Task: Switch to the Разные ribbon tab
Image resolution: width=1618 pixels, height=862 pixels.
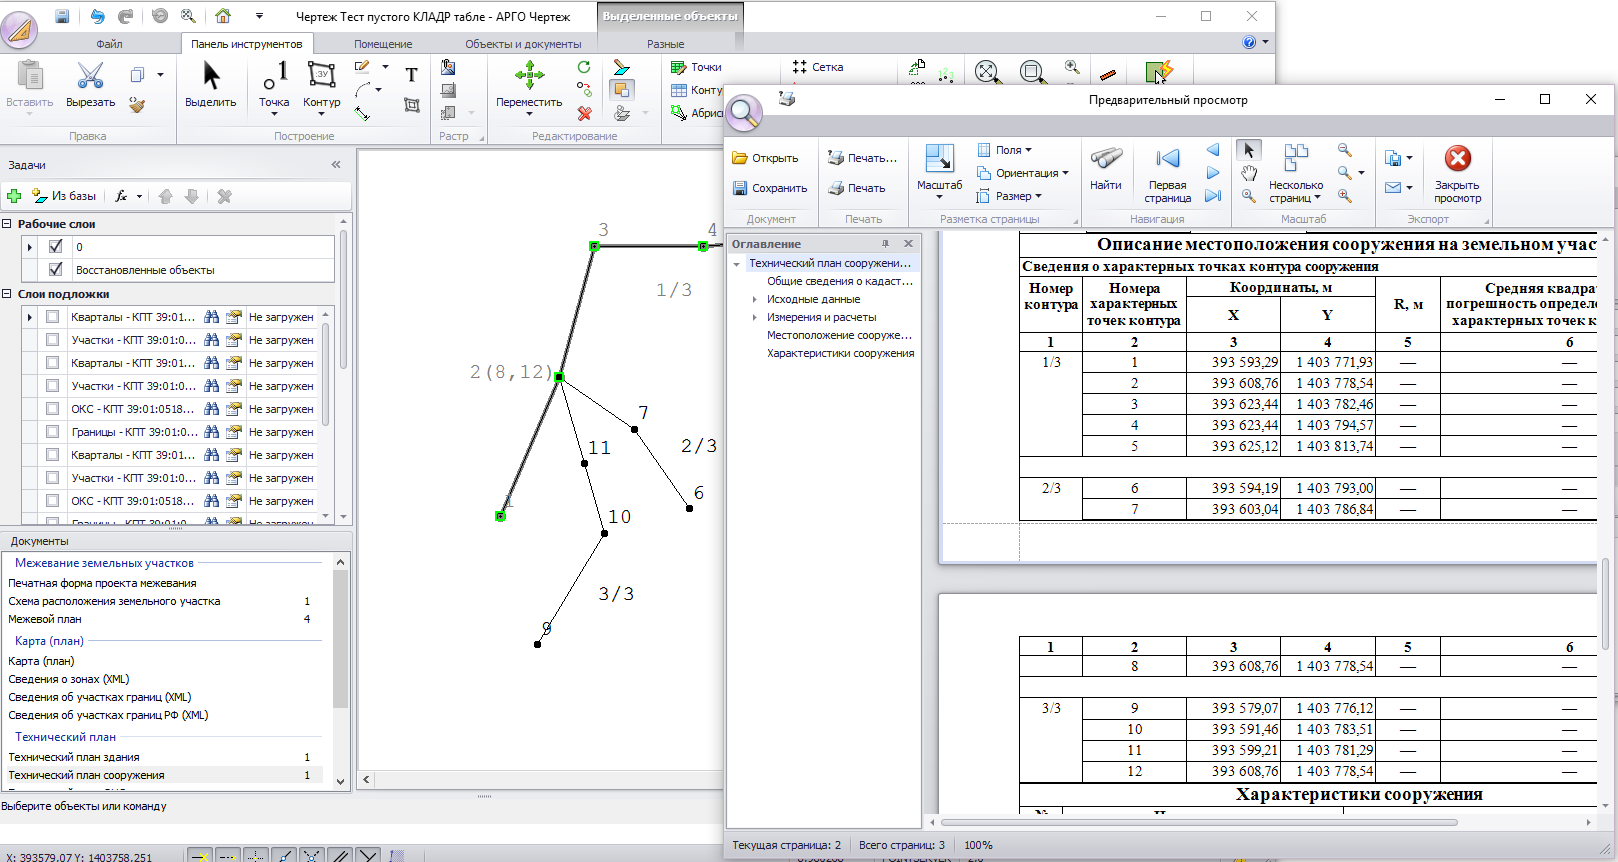Action: (x=665, y=44)
